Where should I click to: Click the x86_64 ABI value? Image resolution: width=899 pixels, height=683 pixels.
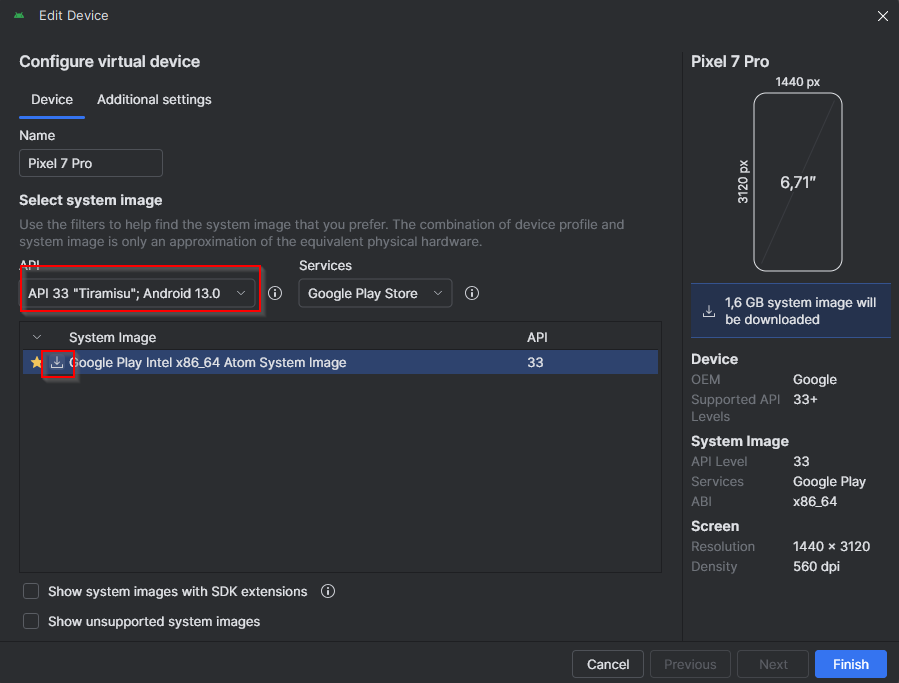(x=815, y=502)
